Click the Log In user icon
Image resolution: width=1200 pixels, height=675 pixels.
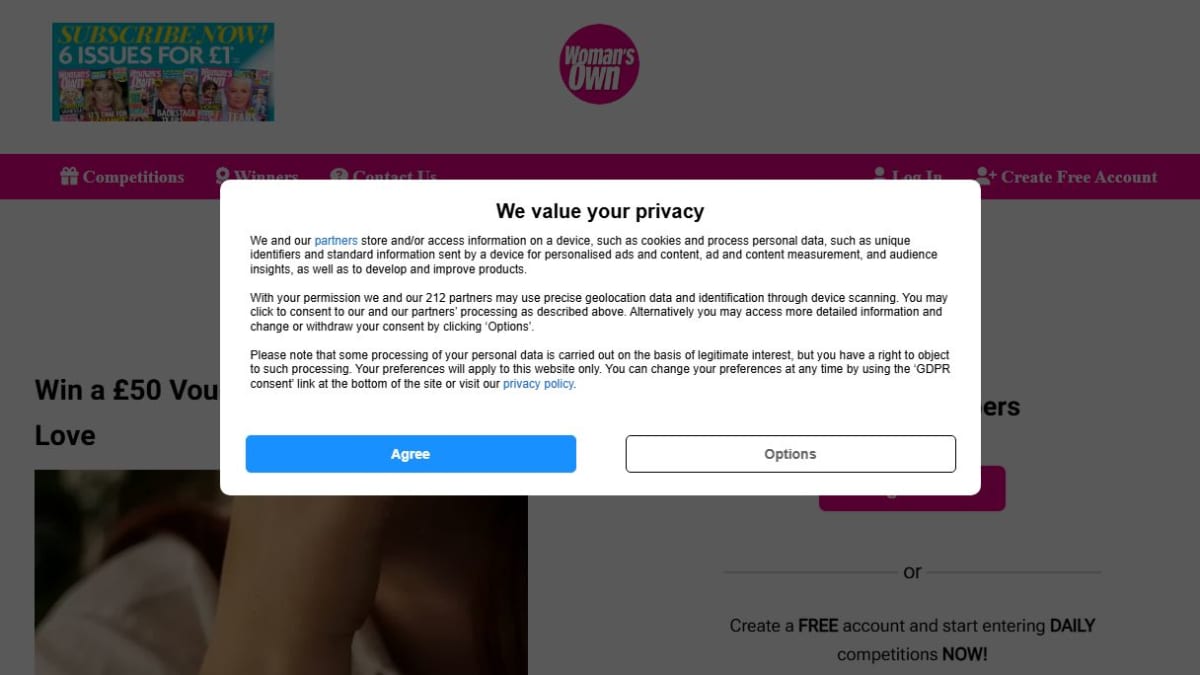(x=880, y=174)
